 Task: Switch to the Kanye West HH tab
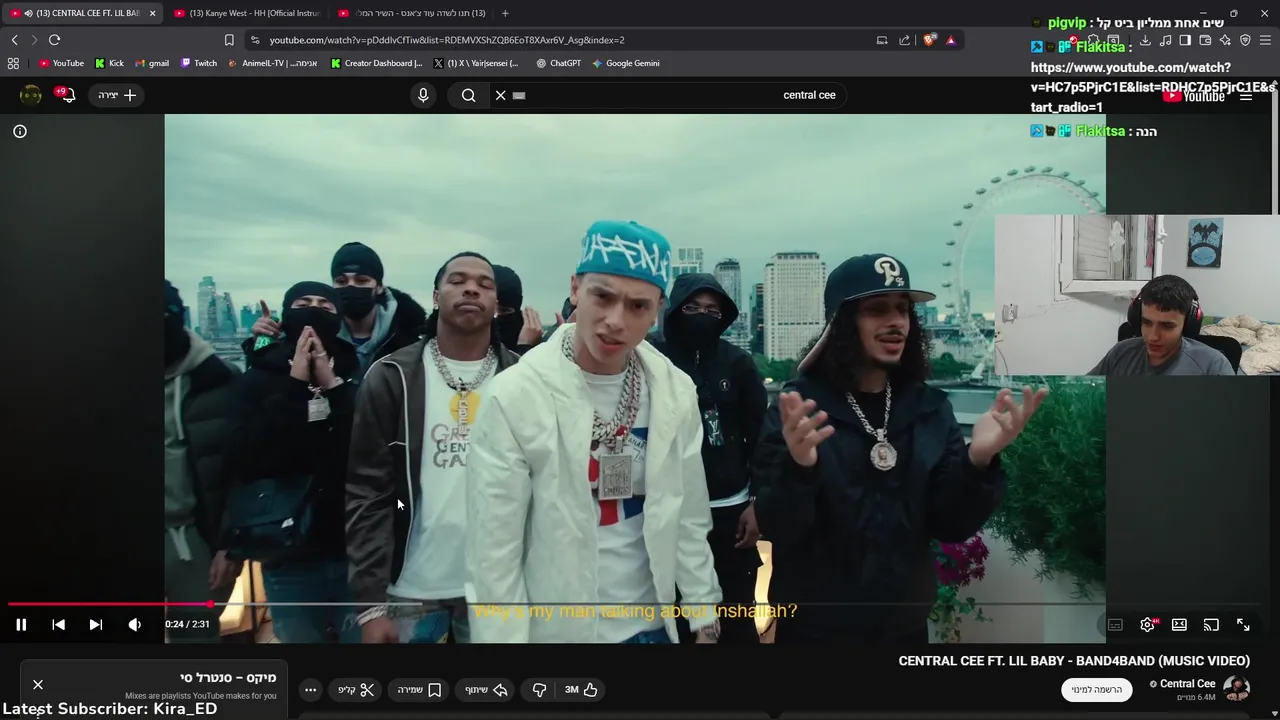coord(247,13)
